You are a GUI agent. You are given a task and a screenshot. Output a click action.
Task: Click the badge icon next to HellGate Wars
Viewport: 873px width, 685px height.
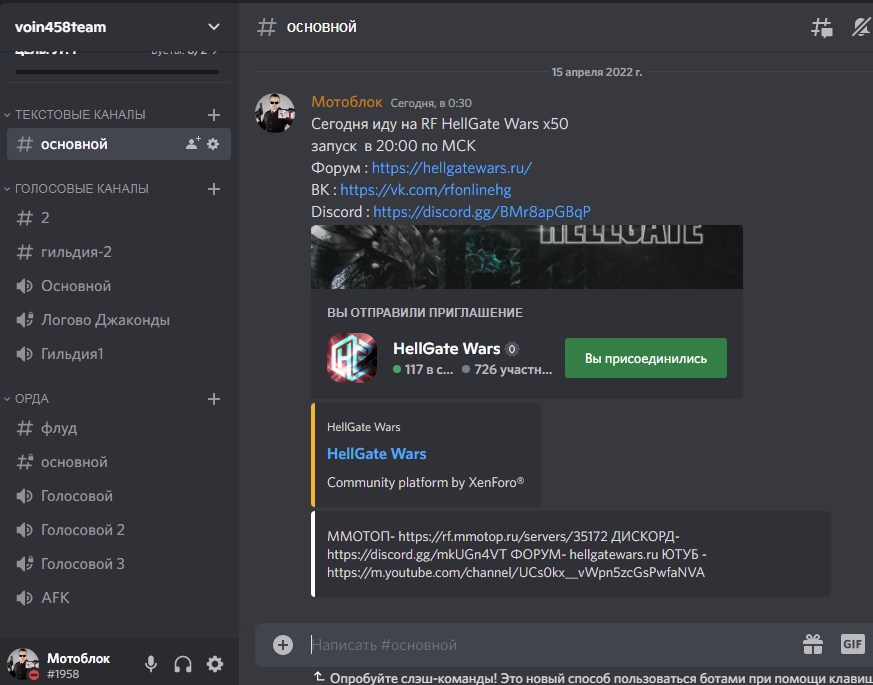point(512,349)
